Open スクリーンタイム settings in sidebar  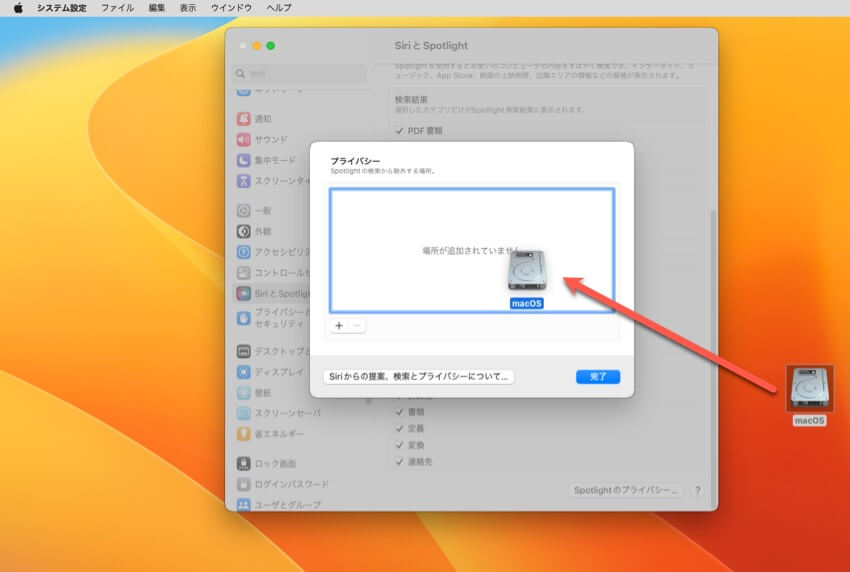click(x=271, y=181)
